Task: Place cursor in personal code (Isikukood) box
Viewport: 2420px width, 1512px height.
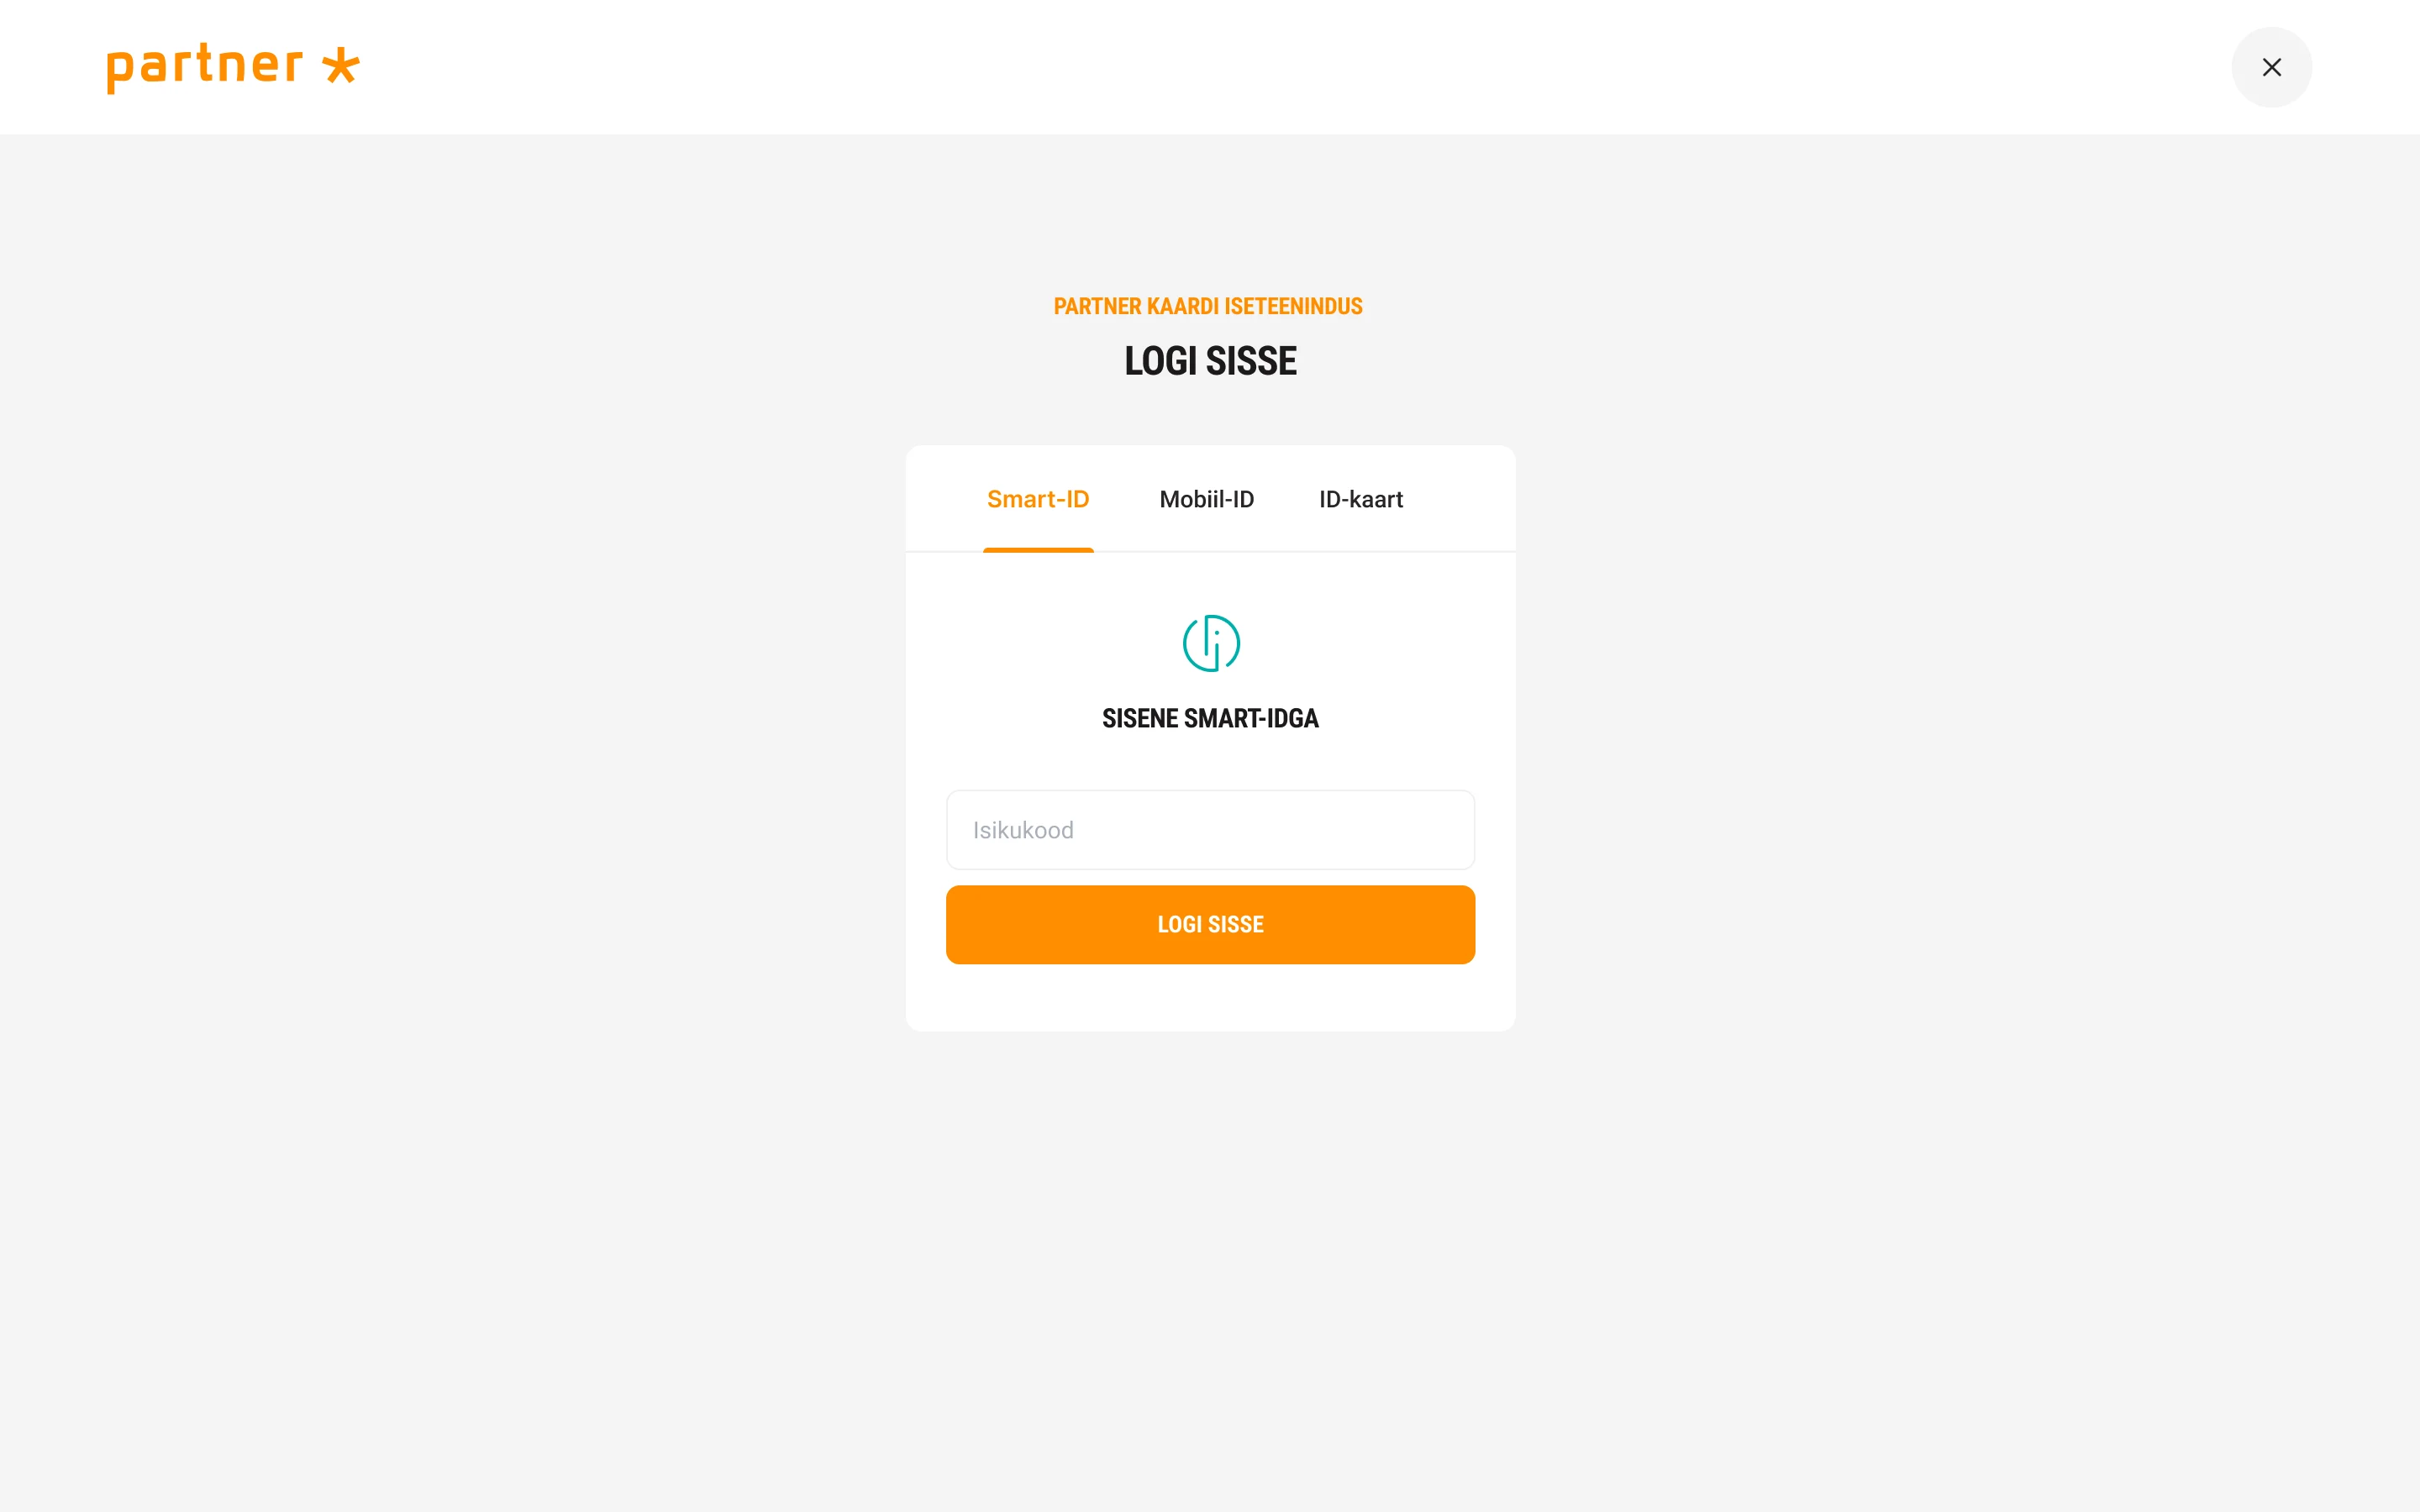Action: pos(1210,830)
